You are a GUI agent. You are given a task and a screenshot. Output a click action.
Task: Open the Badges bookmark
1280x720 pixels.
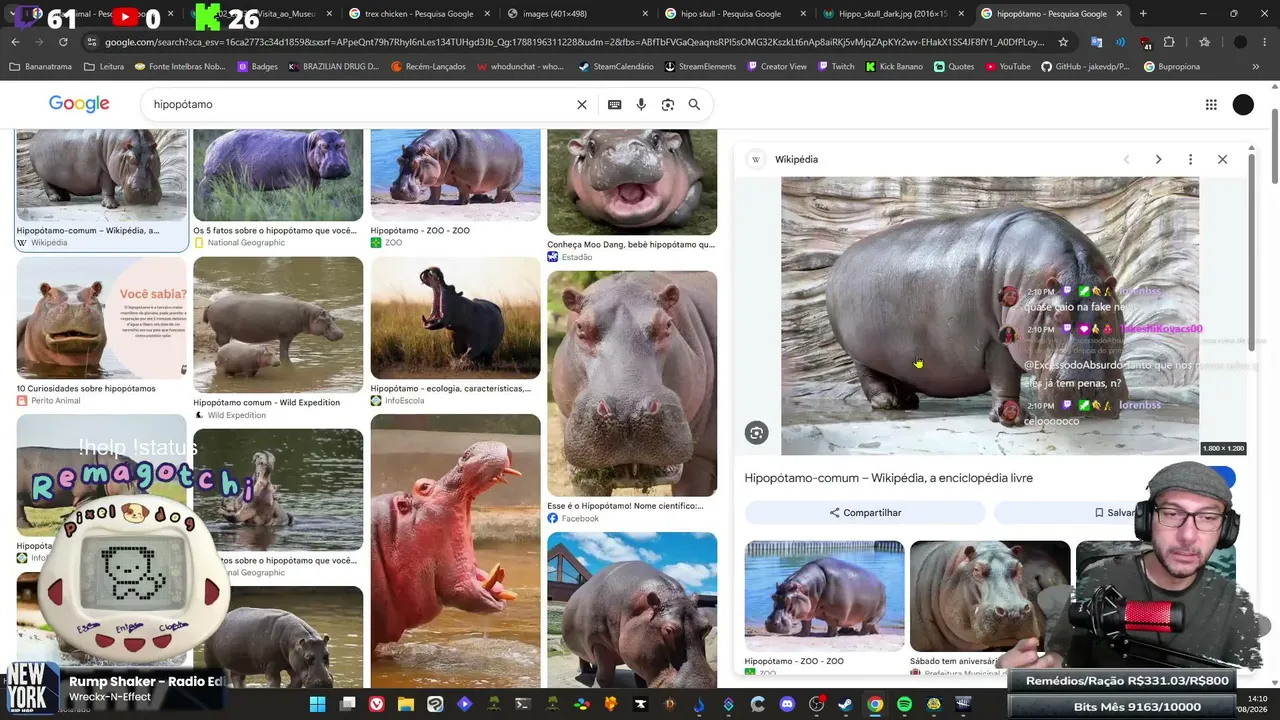[x=258, y=66]
